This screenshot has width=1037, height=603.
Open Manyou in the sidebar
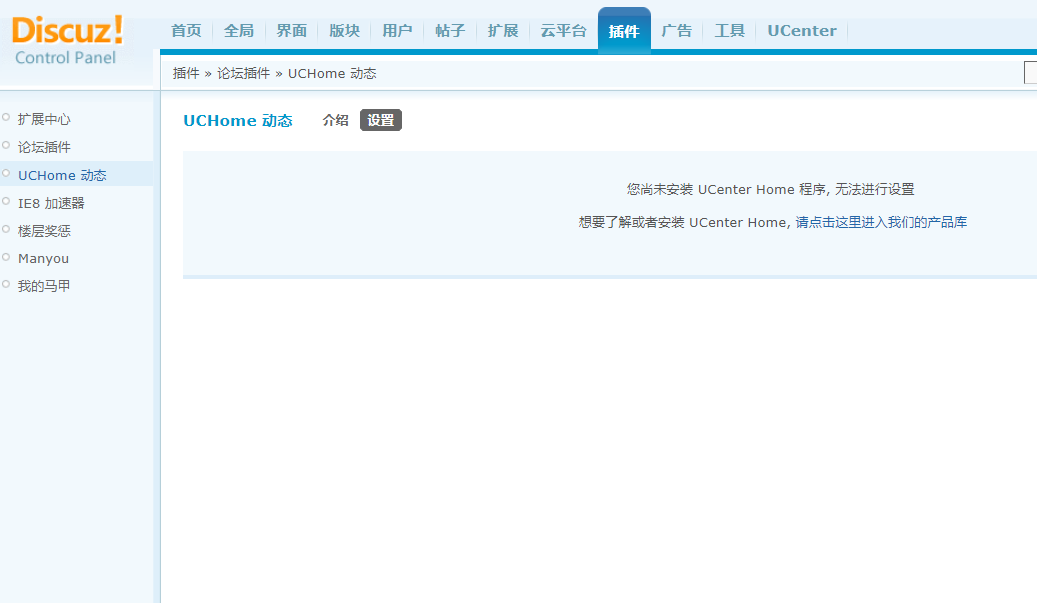pyautogui.click(x=44, y=259)
